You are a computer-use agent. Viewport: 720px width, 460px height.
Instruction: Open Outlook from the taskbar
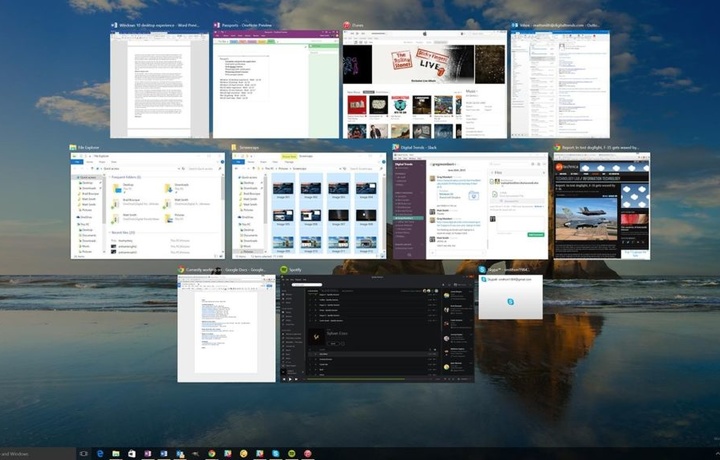coord(180,454)
